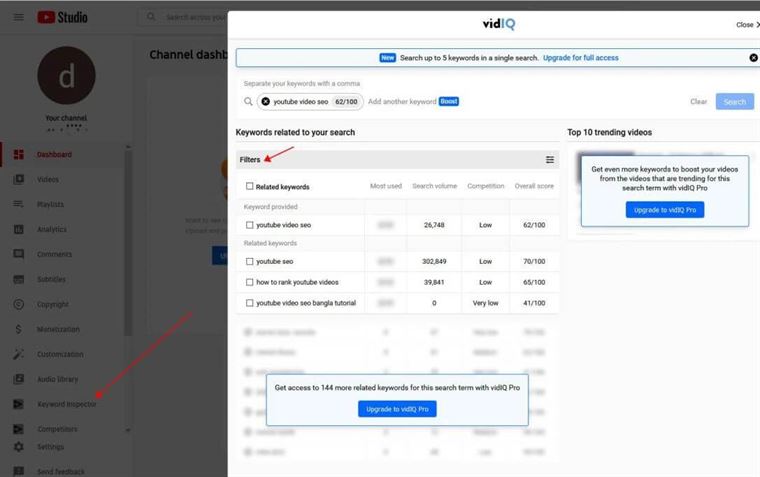This screenshot has height=477, width=760.
Task: Open the YouTube Studio hamburger menu
Action: pyautogui.click(x=18, y=17)
